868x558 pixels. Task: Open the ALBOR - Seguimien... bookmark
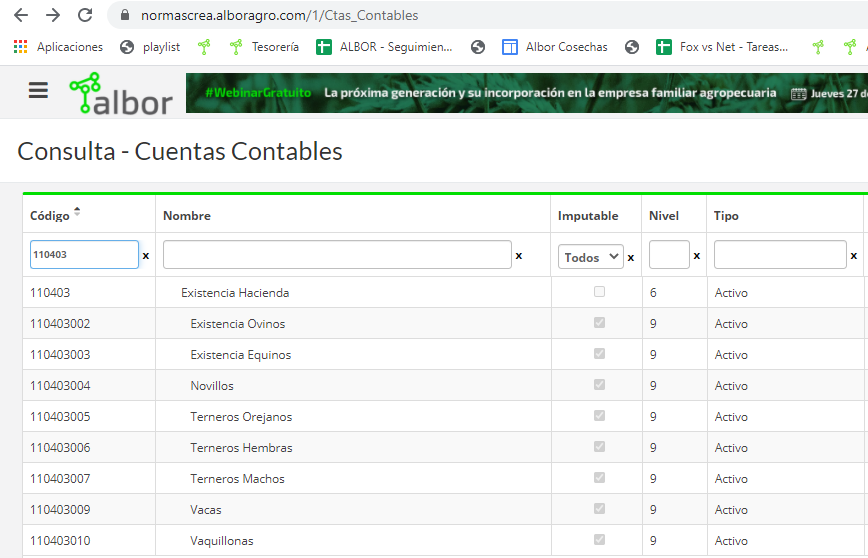(x=384, y=47)
